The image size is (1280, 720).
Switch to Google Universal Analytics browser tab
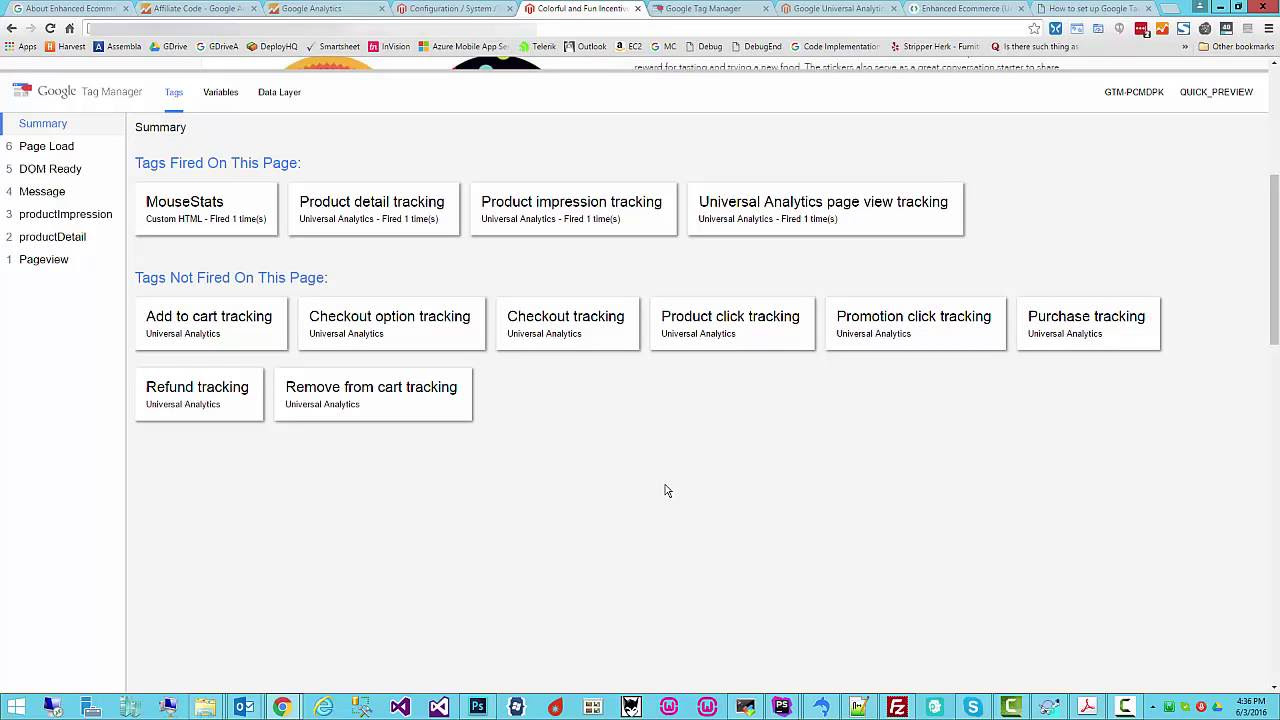838,8
